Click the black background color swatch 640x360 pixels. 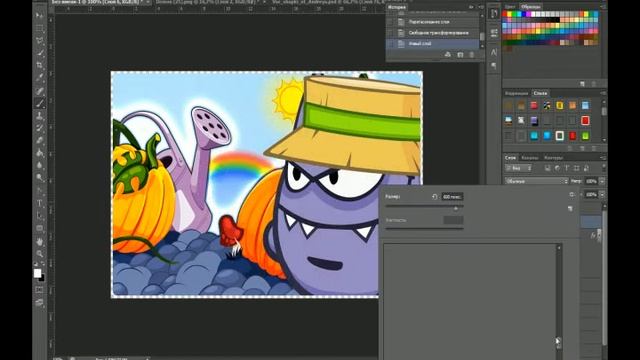pos(42,278)
